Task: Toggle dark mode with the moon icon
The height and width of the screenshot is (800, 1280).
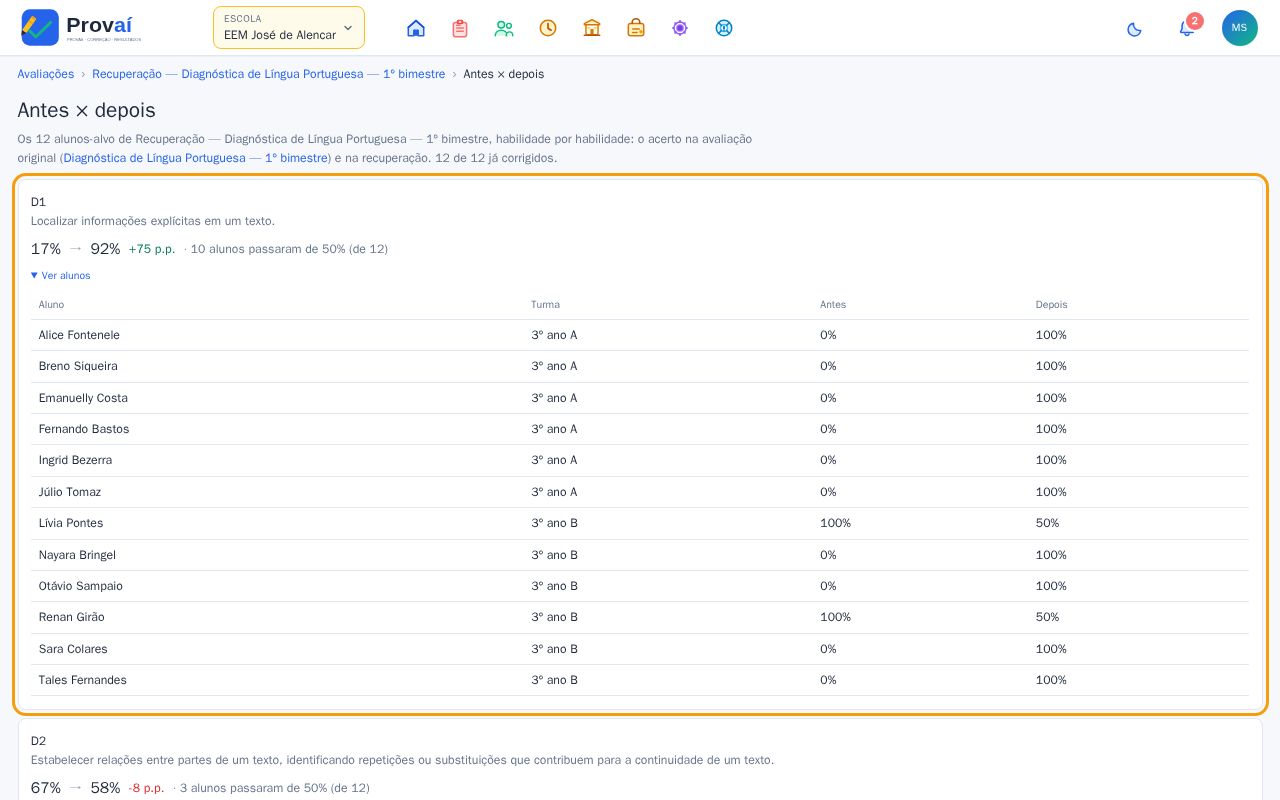Action: (x=1134, y=29)
